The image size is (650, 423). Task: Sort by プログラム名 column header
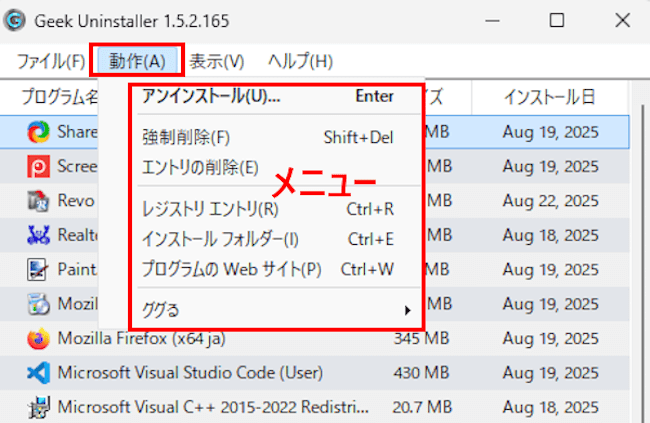[60, 97]
